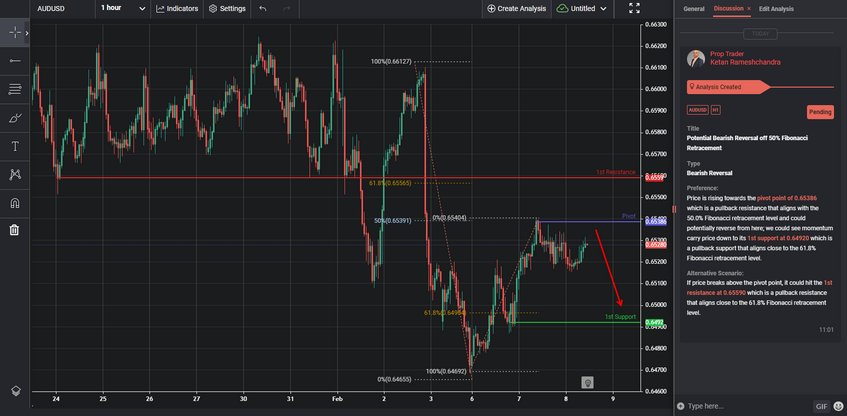
Task: Click the 'pivot point of 0.65386' highlighted text
Action: click(788, 198)
